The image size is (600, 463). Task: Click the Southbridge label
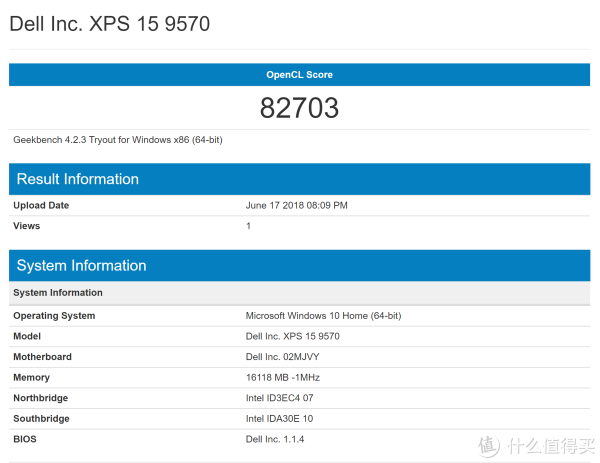[x=41, y=419]
